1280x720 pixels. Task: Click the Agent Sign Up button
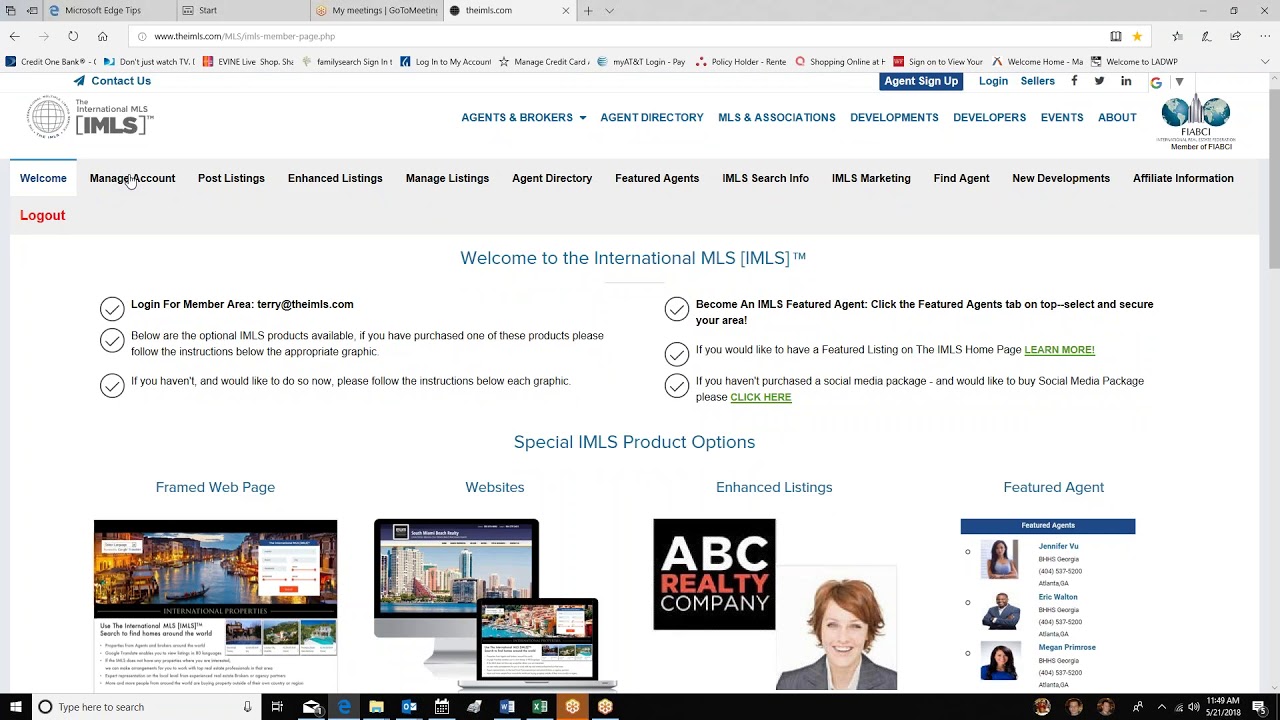[921, 81]
